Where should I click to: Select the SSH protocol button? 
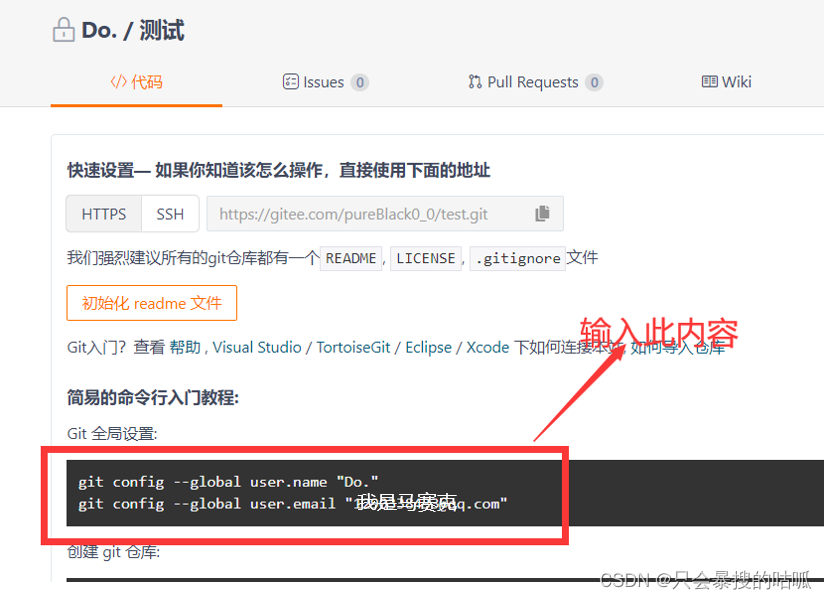[x=170, y=214]
